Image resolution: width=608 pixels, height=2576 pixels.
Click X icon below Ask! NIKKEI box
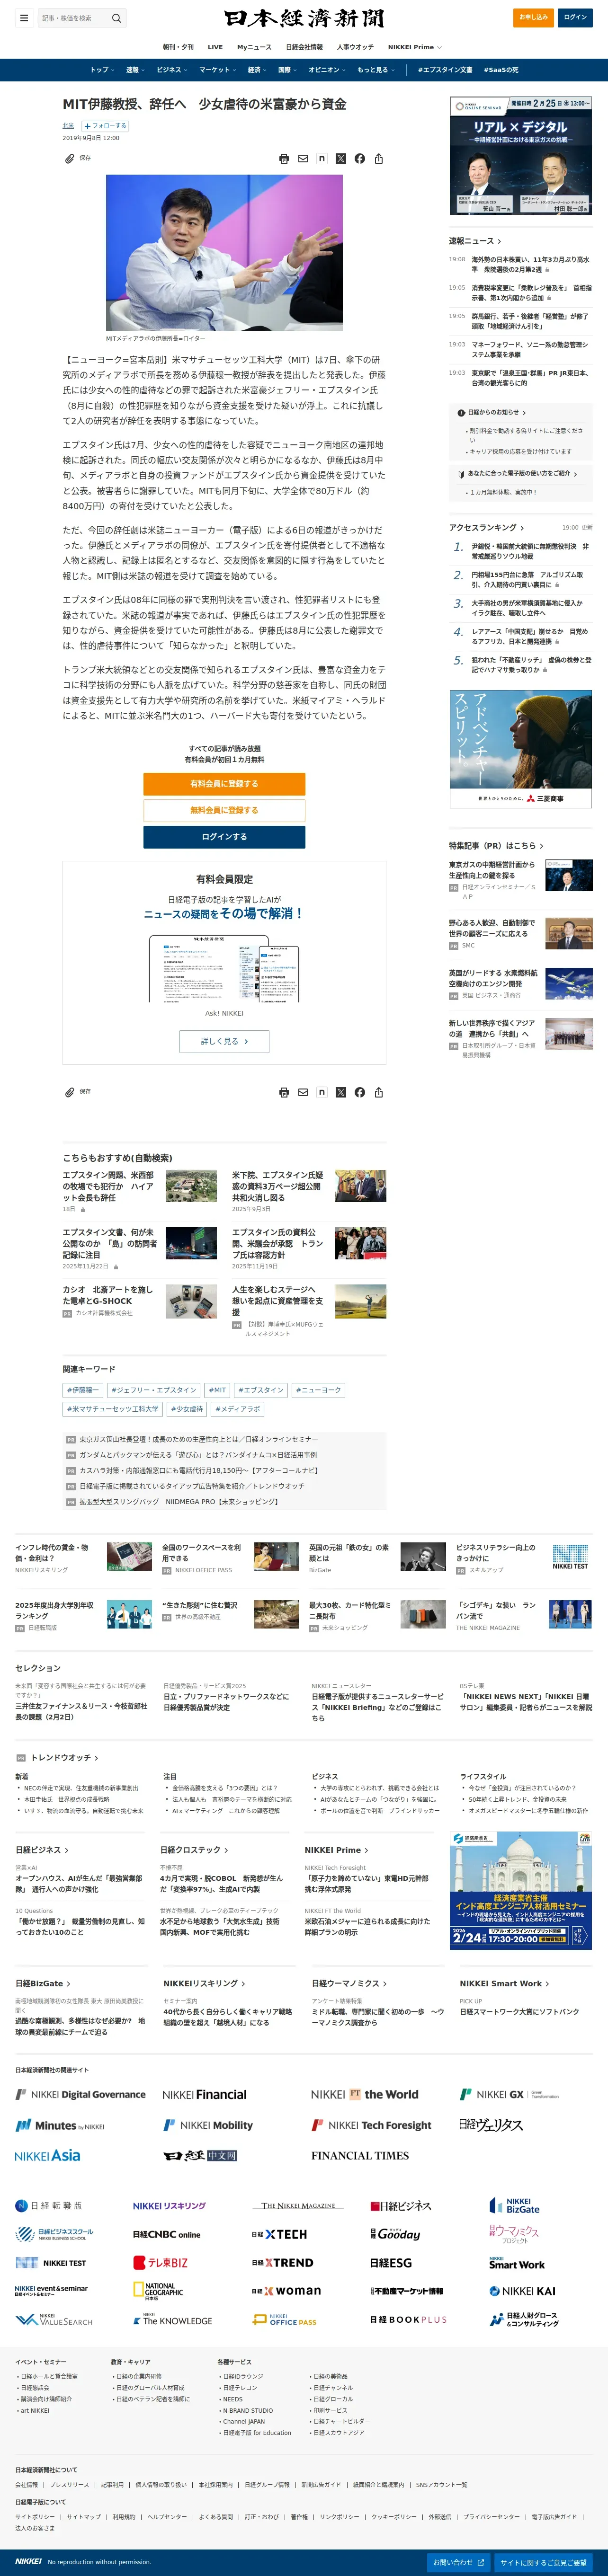point(341,1093)
